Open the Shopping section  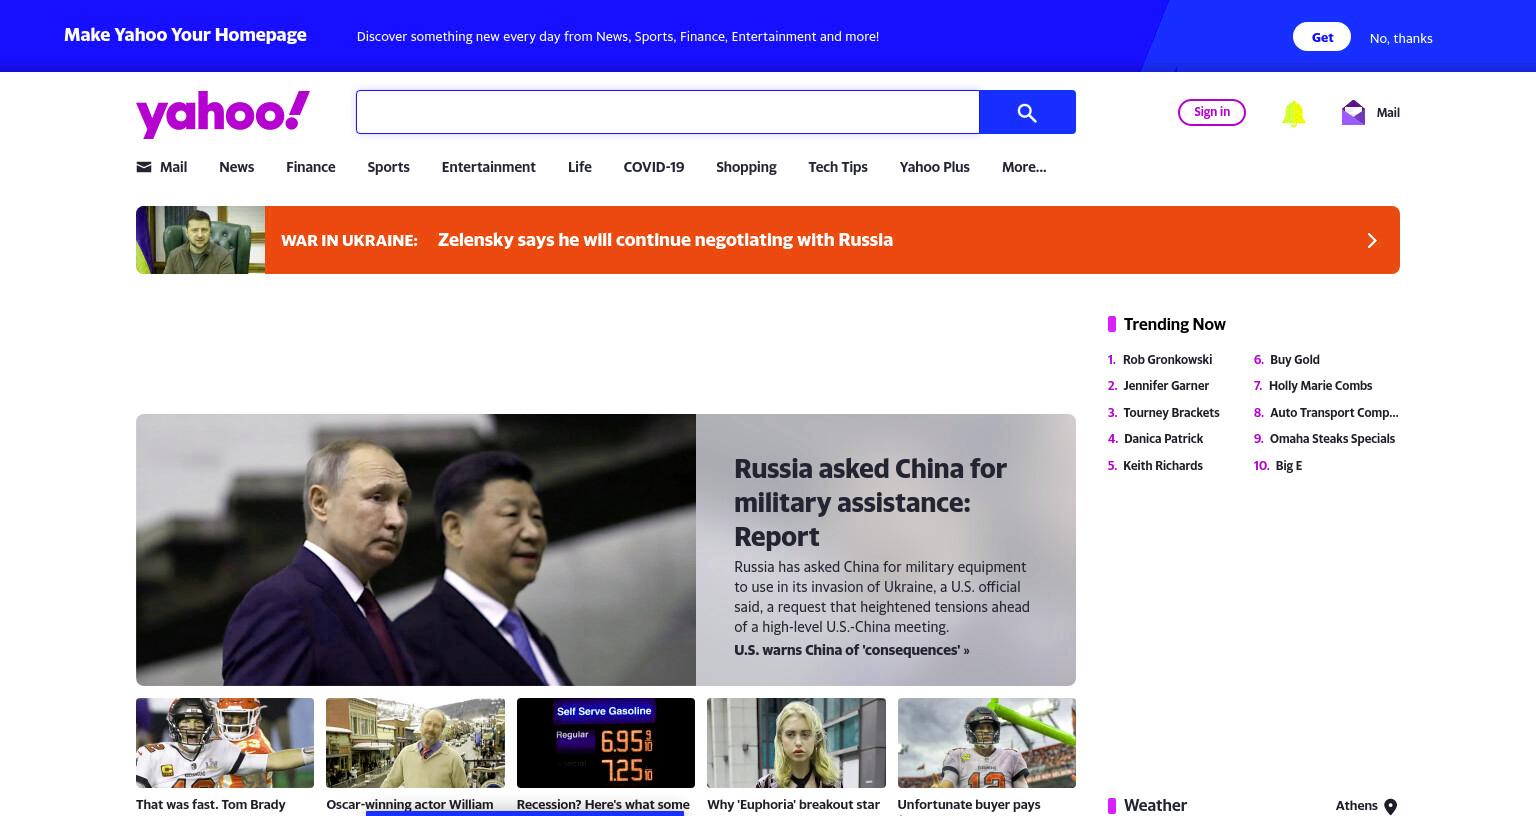(x=746, y=167)
